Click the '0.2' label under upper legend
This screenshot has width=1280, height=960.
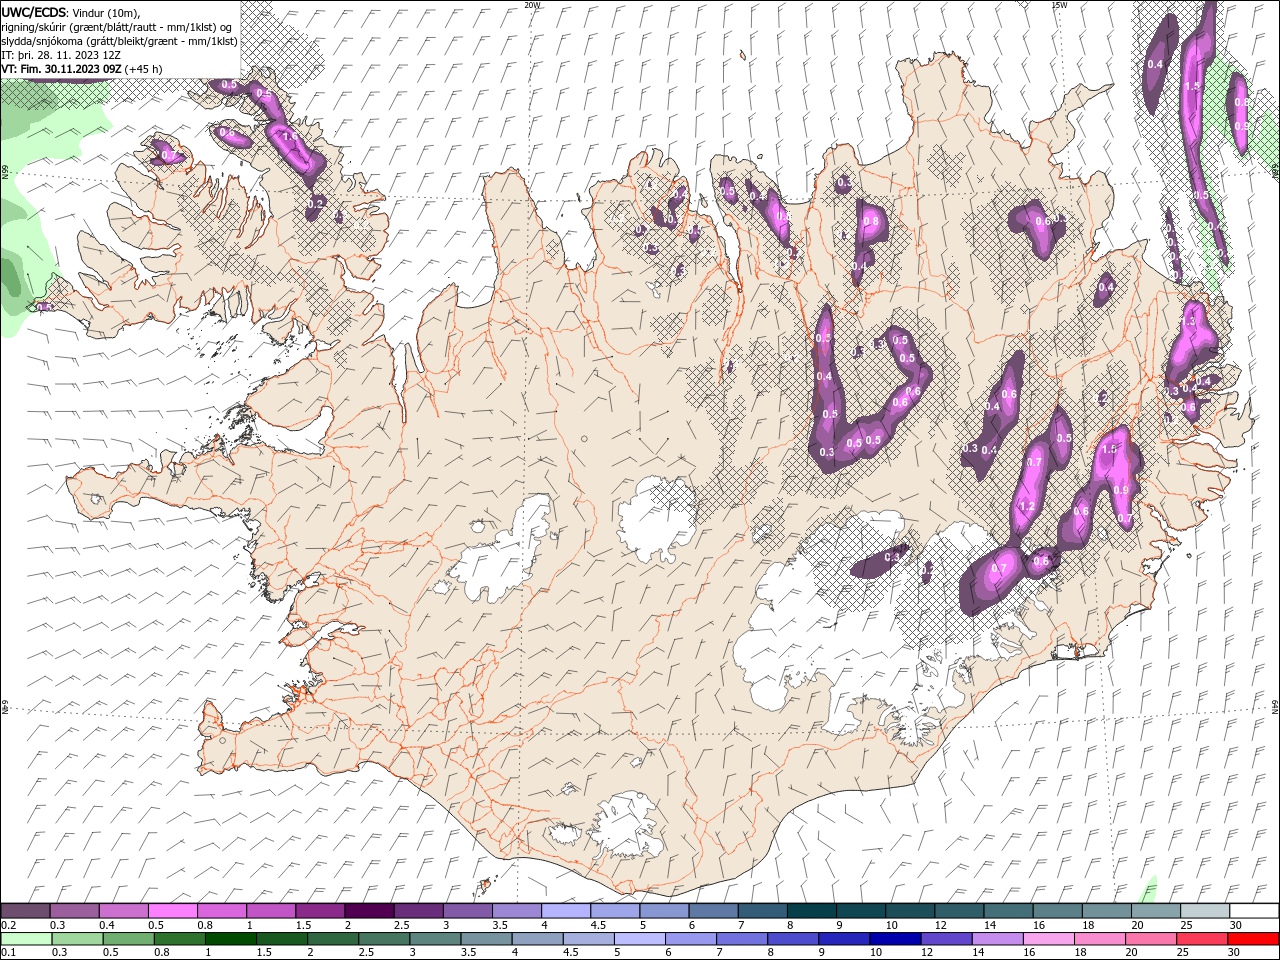(7, 925)
